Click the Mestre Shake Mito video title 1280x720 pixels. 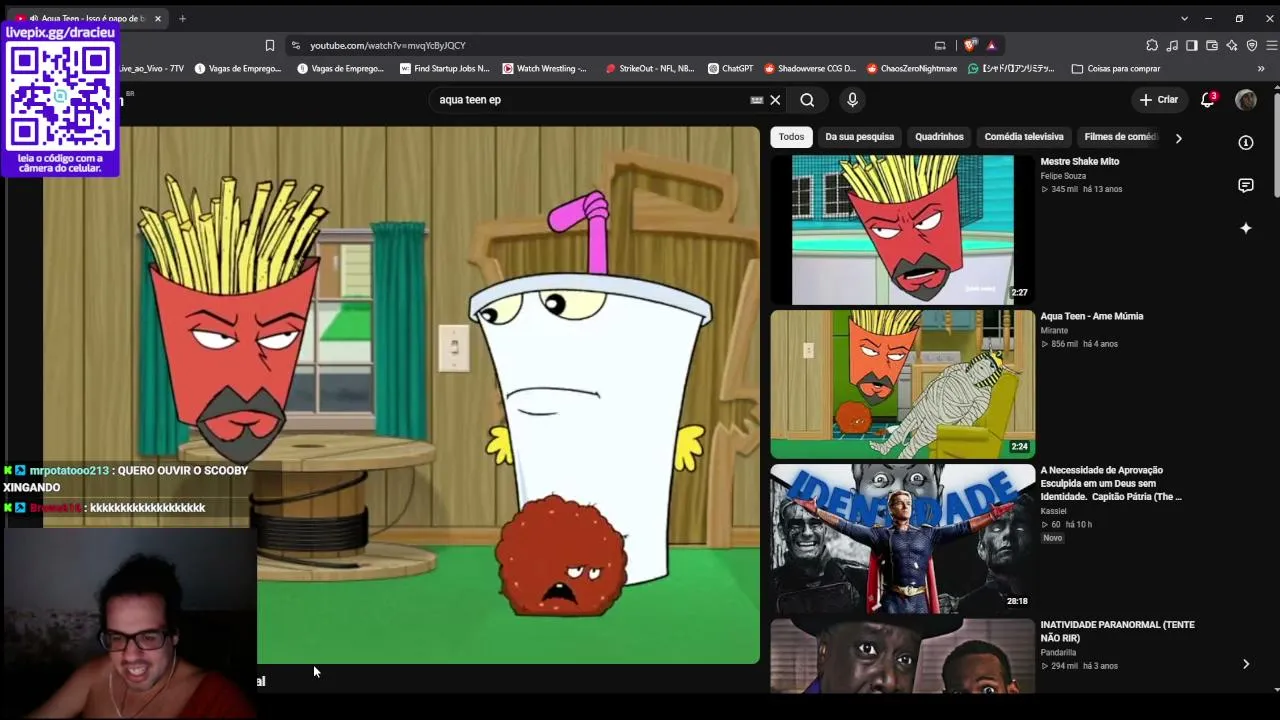[1080, 162]
